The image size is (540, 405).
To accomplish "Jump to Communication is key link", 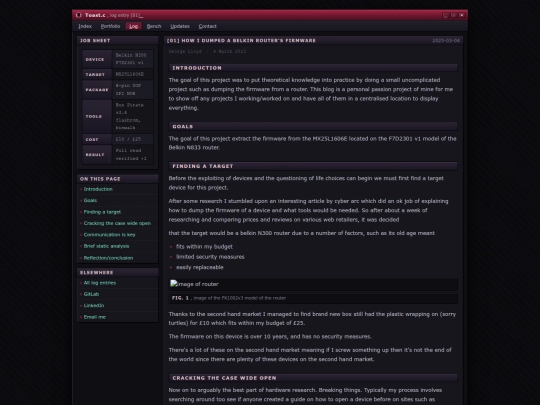I will pyautogui.click(x=110, y=235).
